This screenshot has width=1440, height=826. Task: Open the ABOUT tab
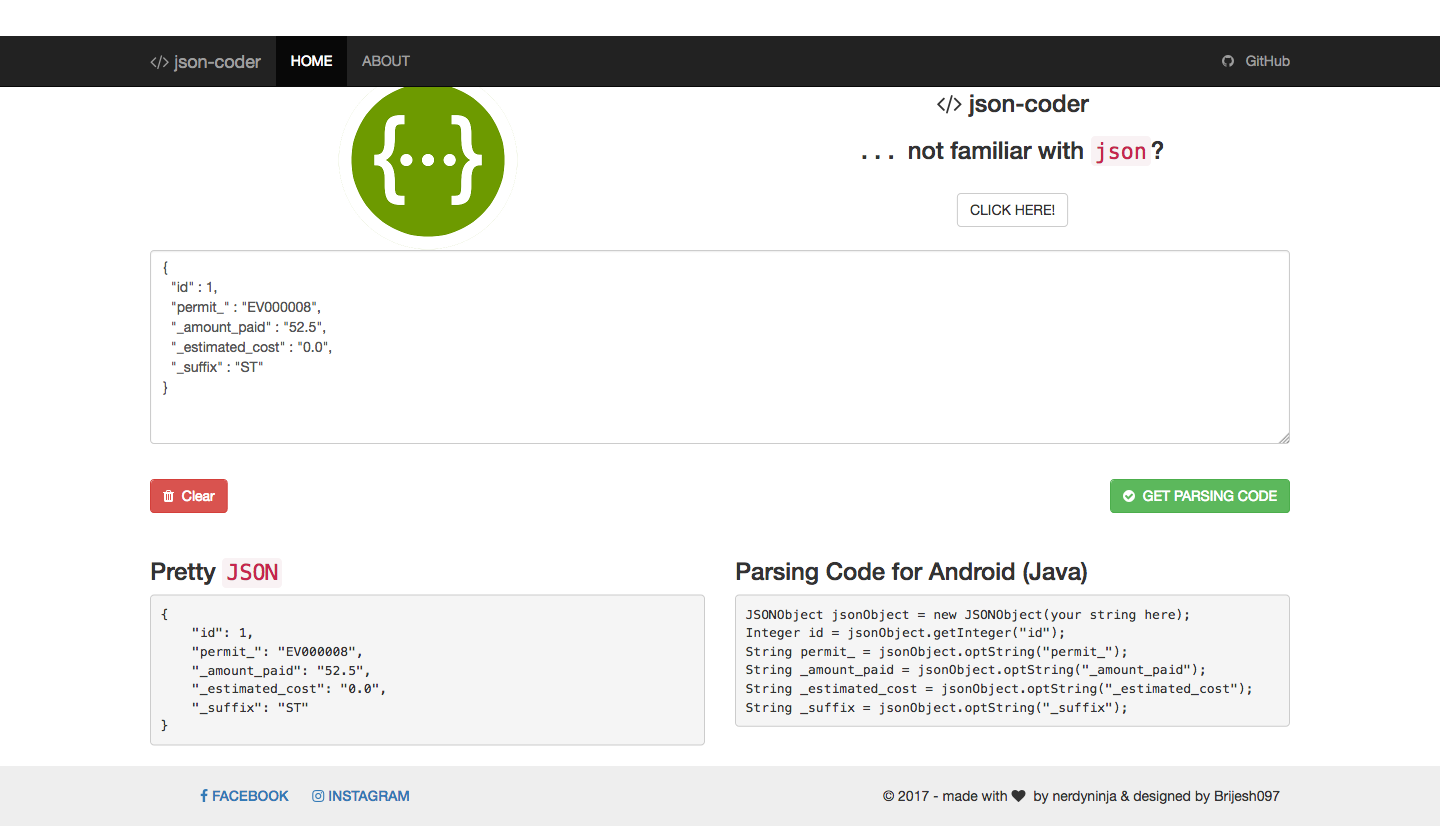385,61
